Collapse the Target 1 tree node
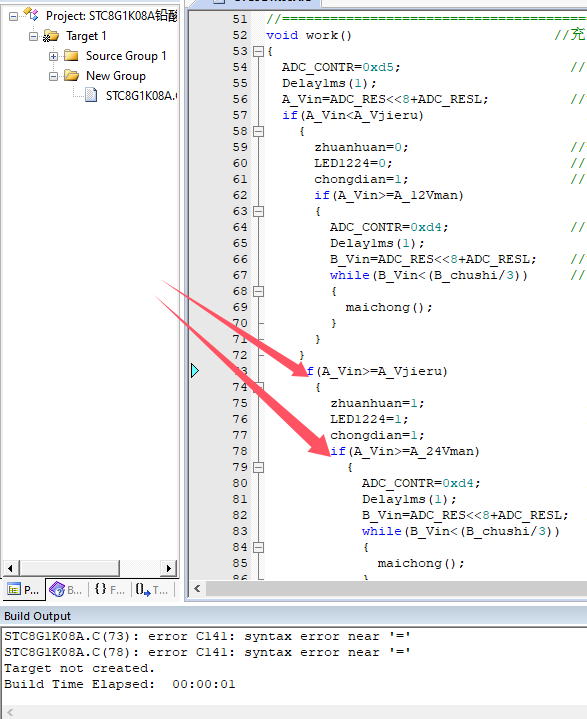Image resolution: width=587 pixels, height=719 pixels. pos(33,36)
